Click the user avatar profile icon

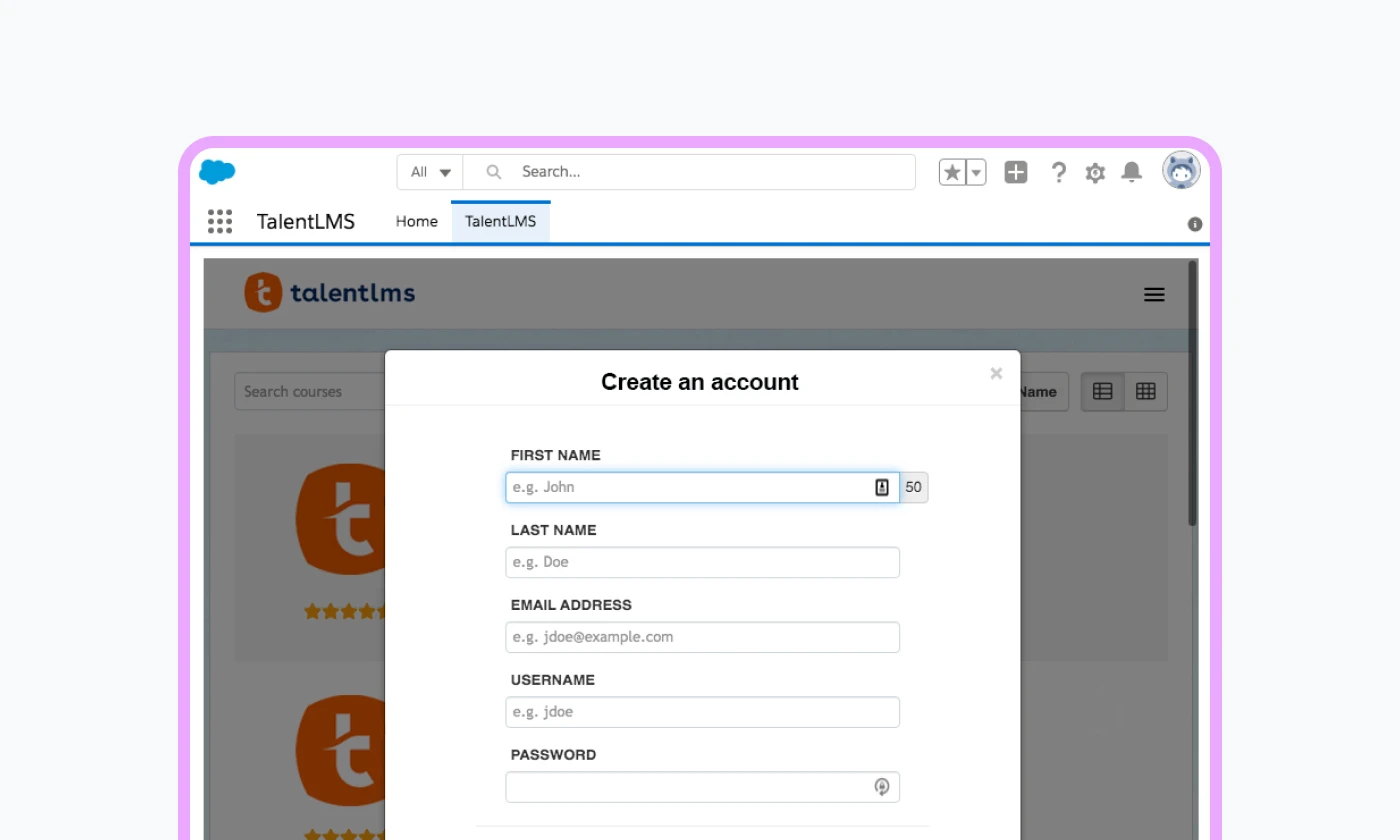tap(1180, 171)
